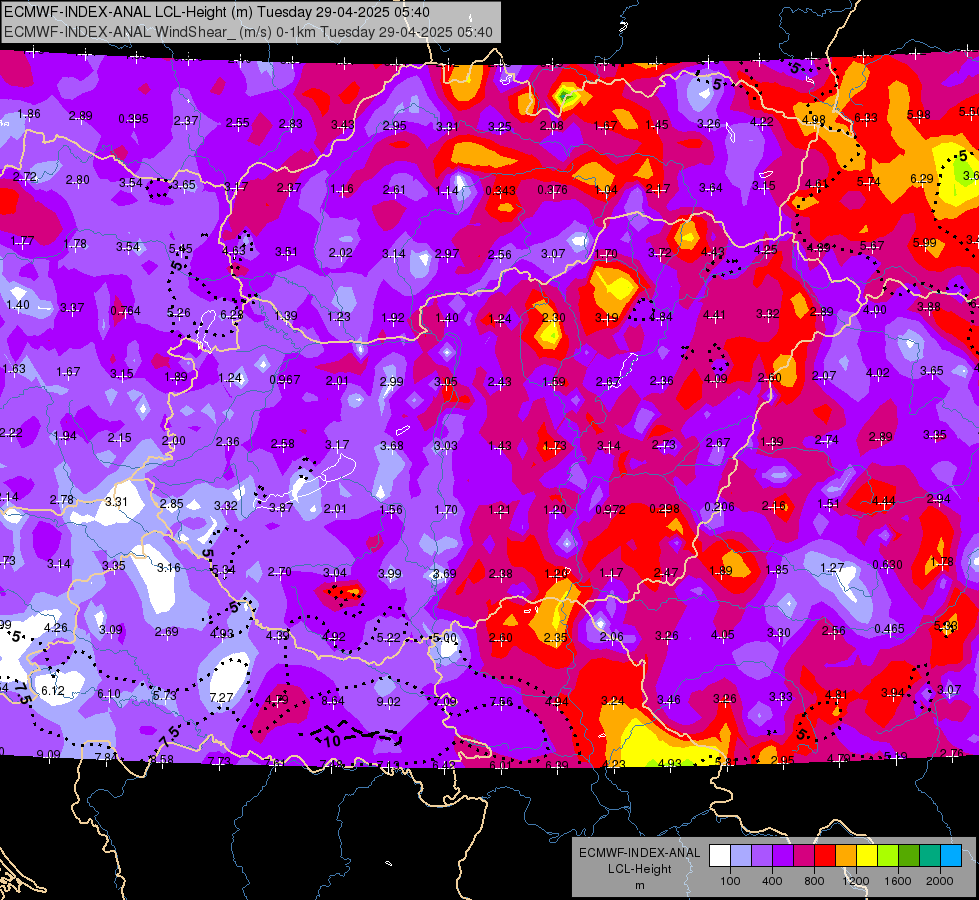The image size is (979, 900).
Task: Click the wind shear value 9.09
Action: 49,754
